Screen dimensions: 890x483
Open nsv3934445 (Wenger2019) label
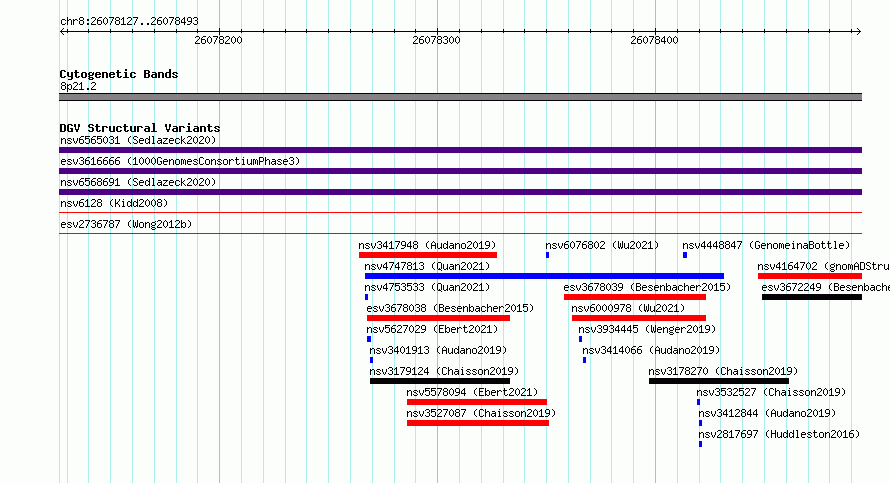point(647,329)
